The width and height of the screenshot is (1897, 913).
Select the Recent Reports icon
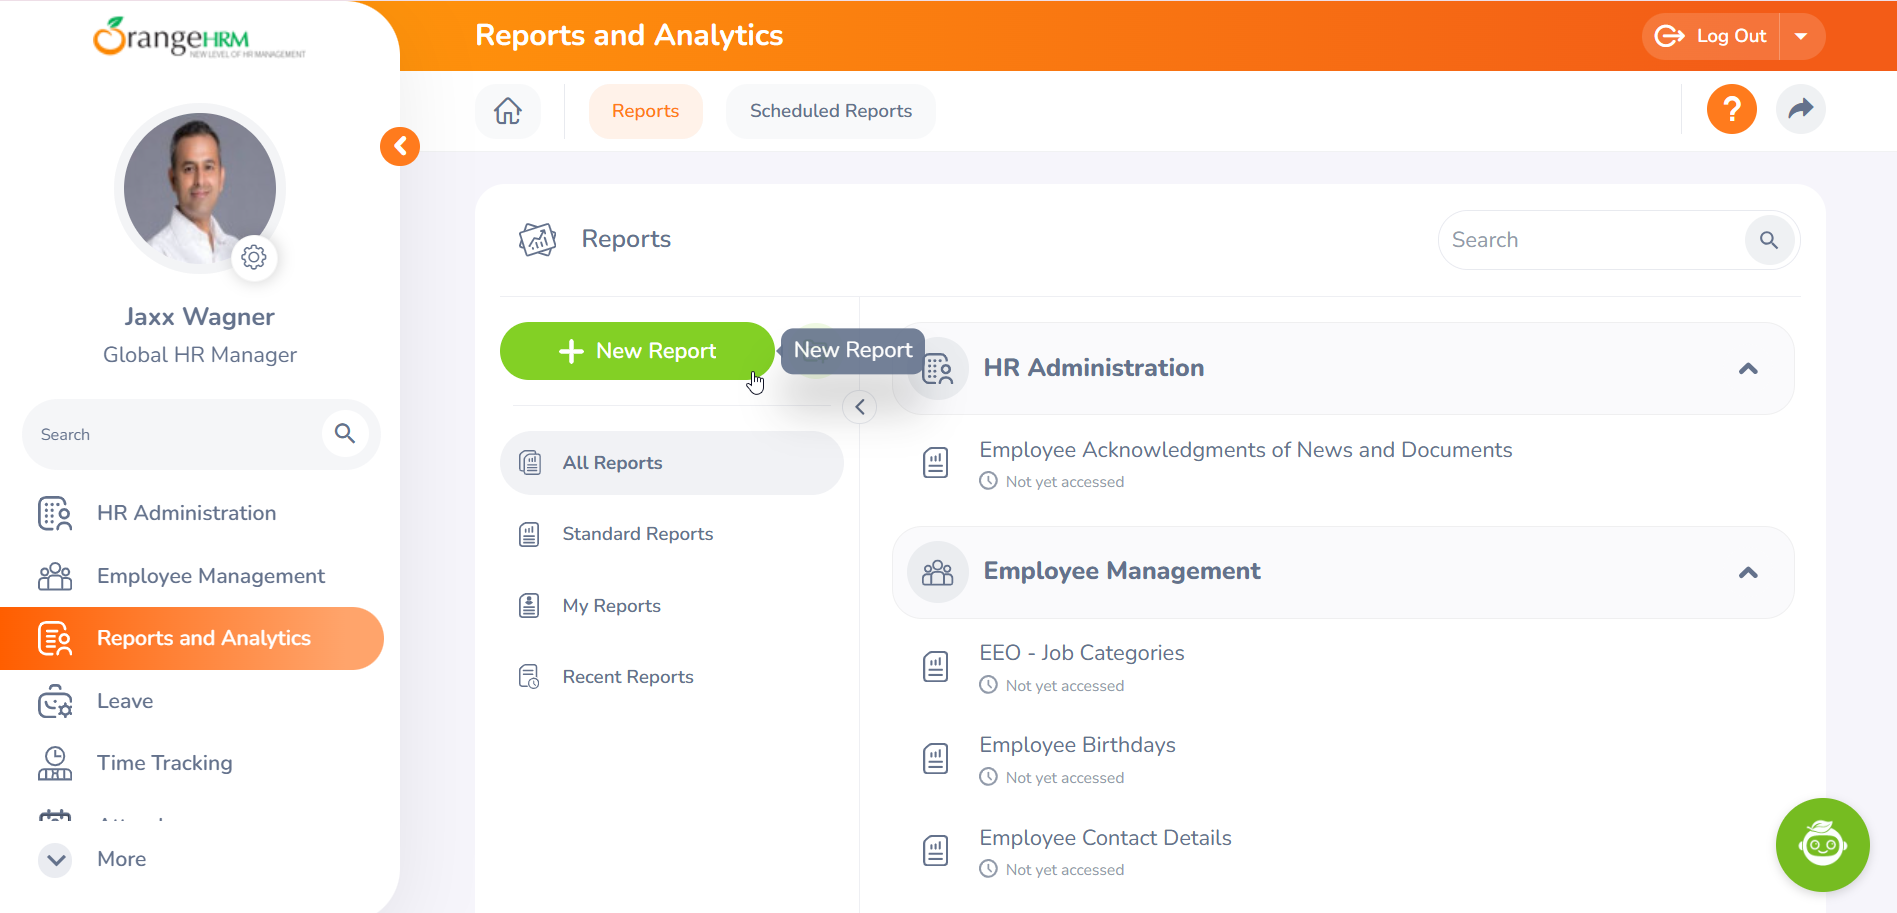(529, 676)
